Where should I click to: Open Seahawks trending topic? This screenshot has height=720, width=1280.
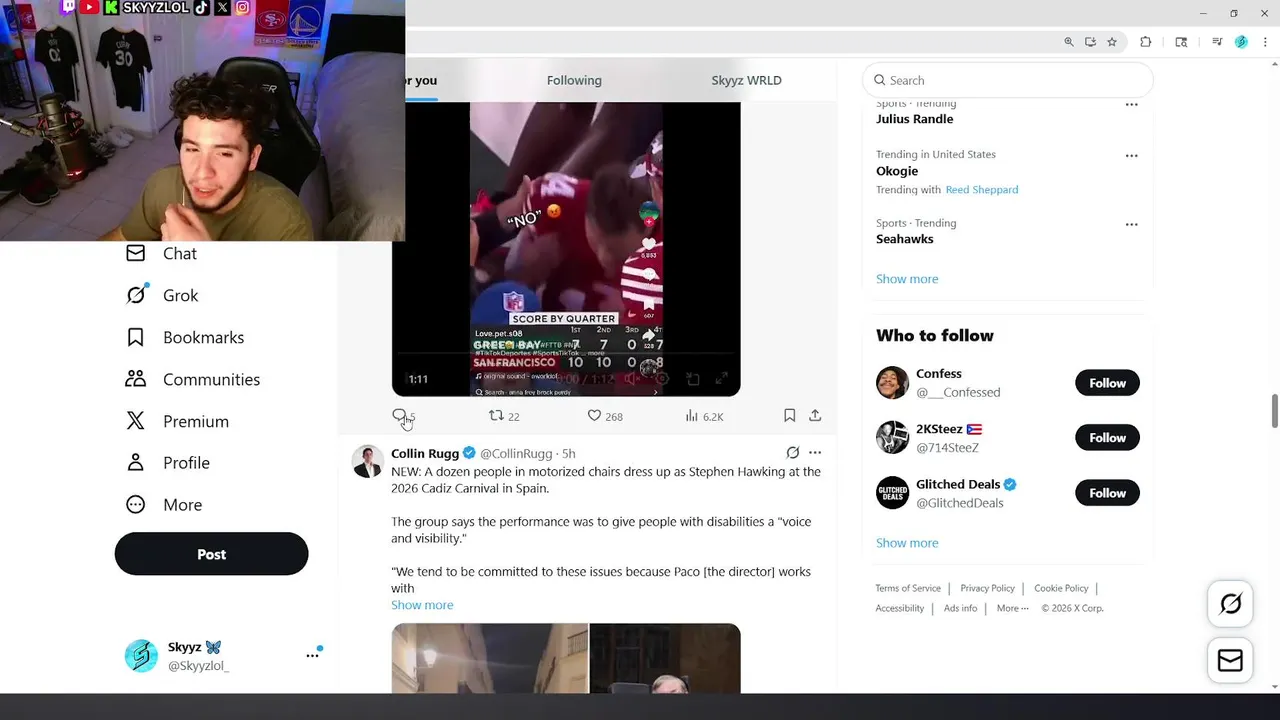pyautogui.click(x=905, y=239)
